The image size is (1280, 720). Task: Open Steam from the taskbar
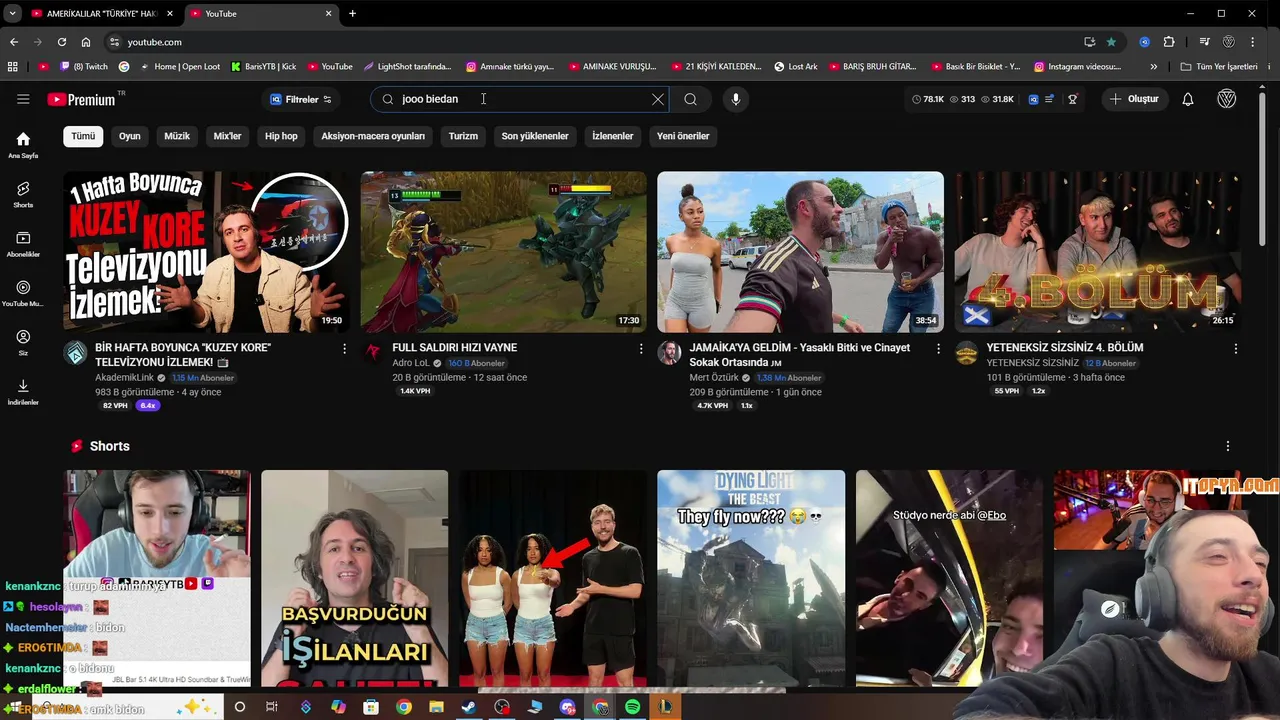pyautogui.click(x=469, y=707)
